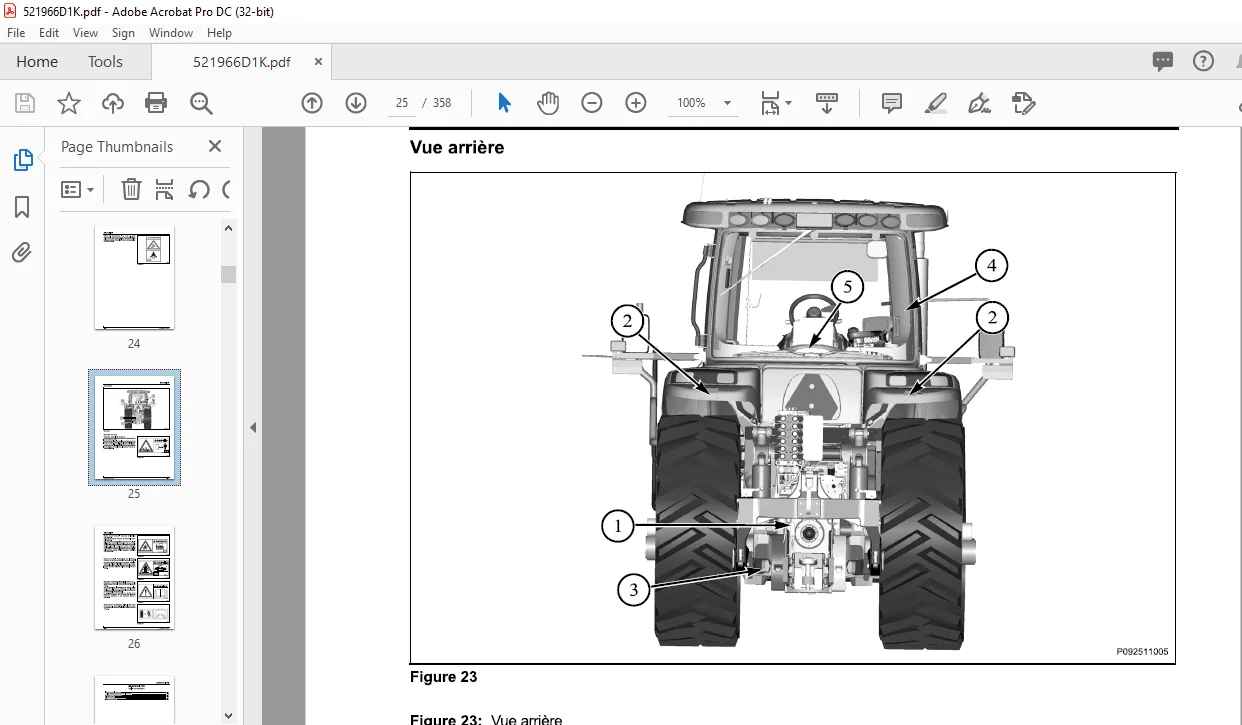Open the Edit menu
Viewport: 1242px width, 725px height.
(49, 33)
